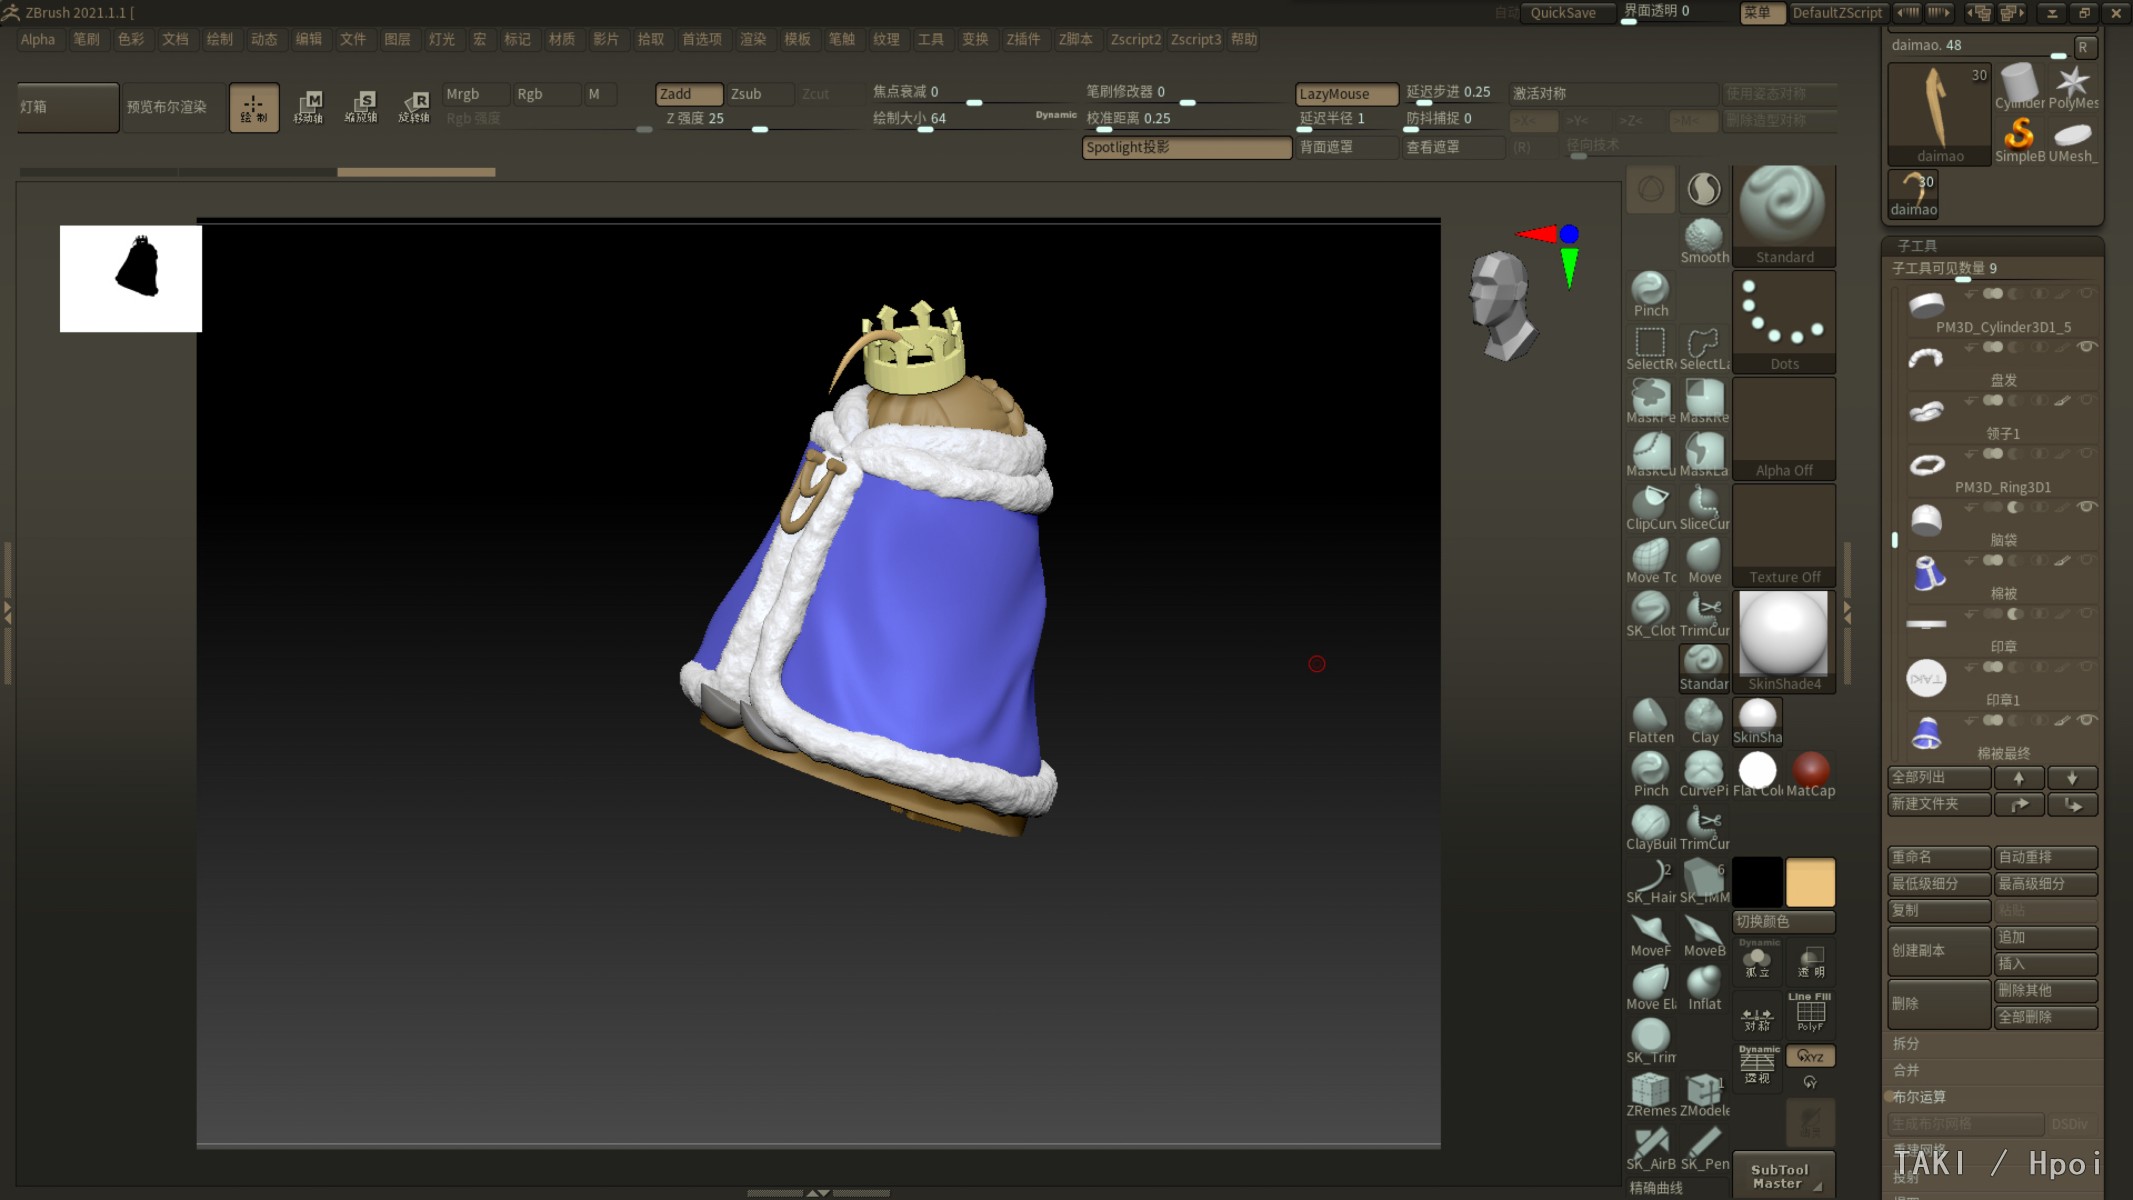The width and height of the screenshot is (2133, 1200).
Task: Expand the 布尔运算 (Boolean) section
Action: point(1918,1097)
